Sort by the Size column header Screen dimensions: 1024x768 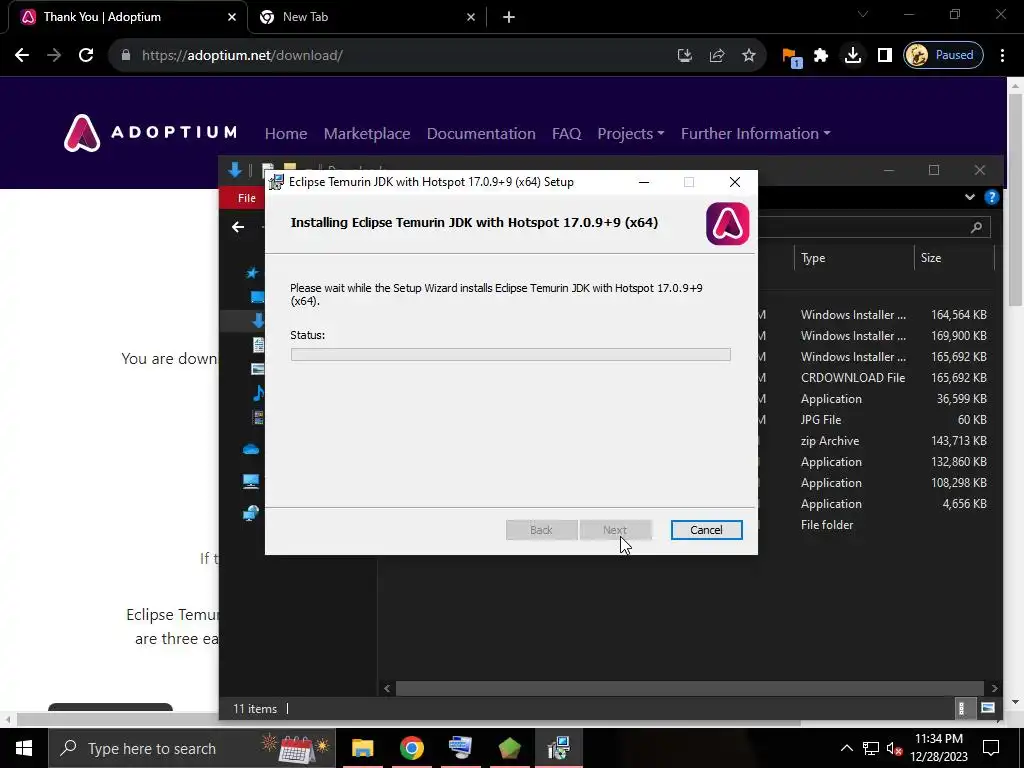[953, 258]
